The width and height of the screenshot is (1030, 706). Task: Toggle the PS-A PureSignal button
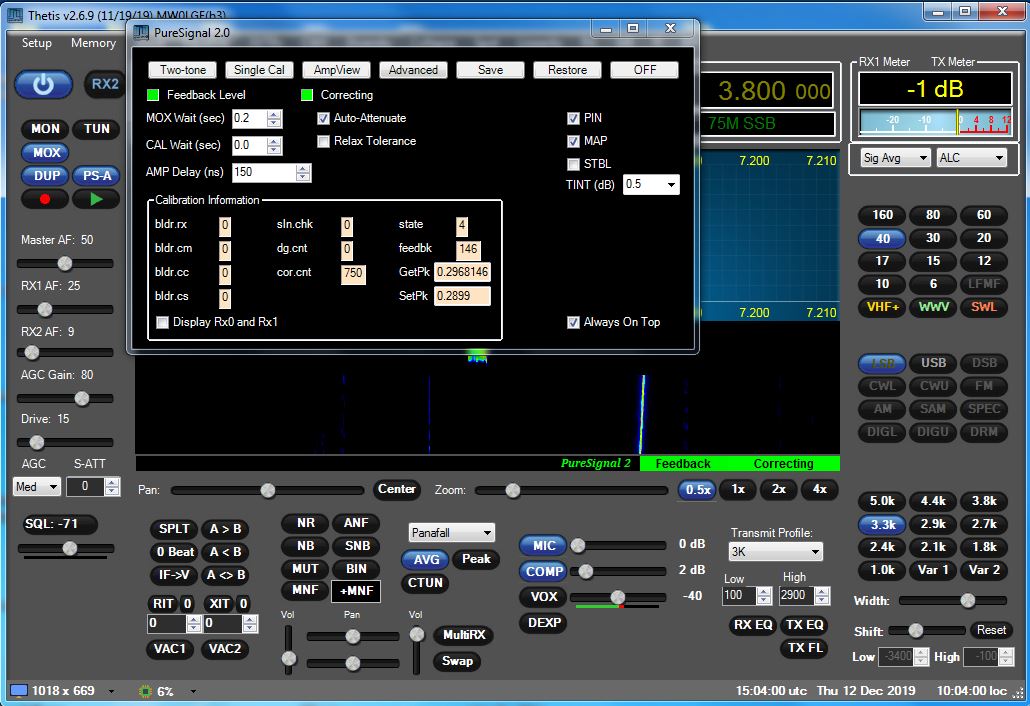pos(97,175)
